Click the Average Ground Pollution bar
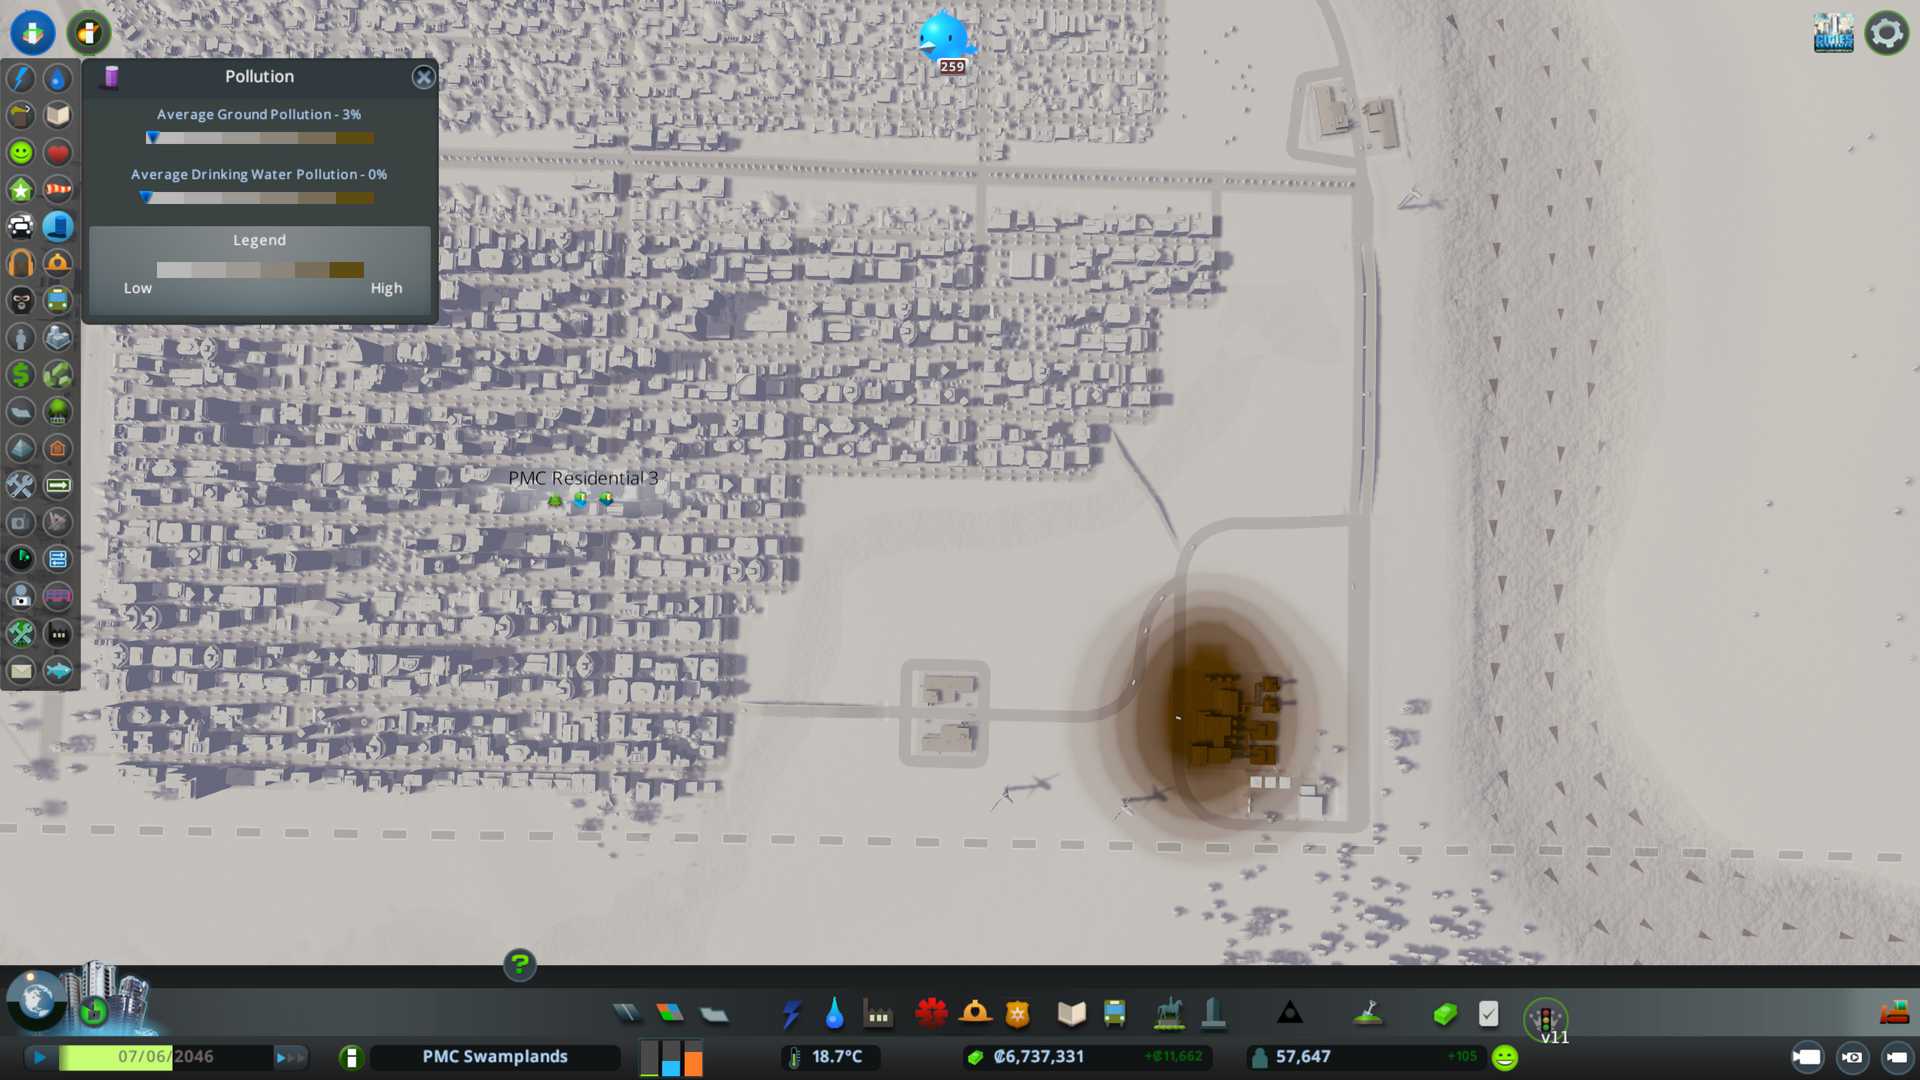This screenshot has width=1920, height=1080. pyautogui.click(x=259, y=138)
